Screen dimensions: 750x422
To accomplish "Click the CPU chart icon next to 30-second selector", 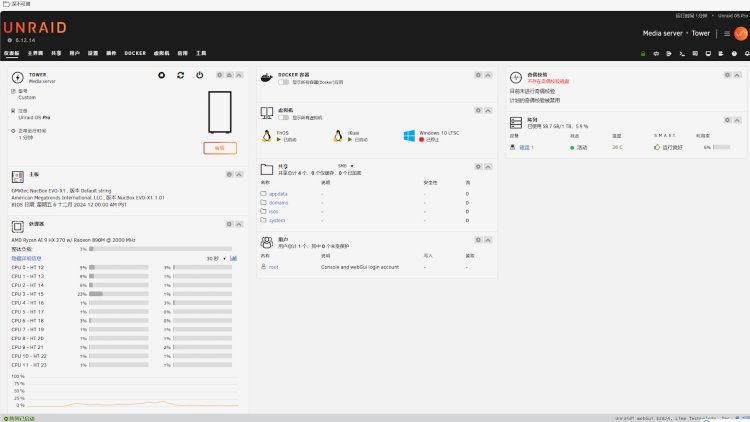I will [233, 258].
